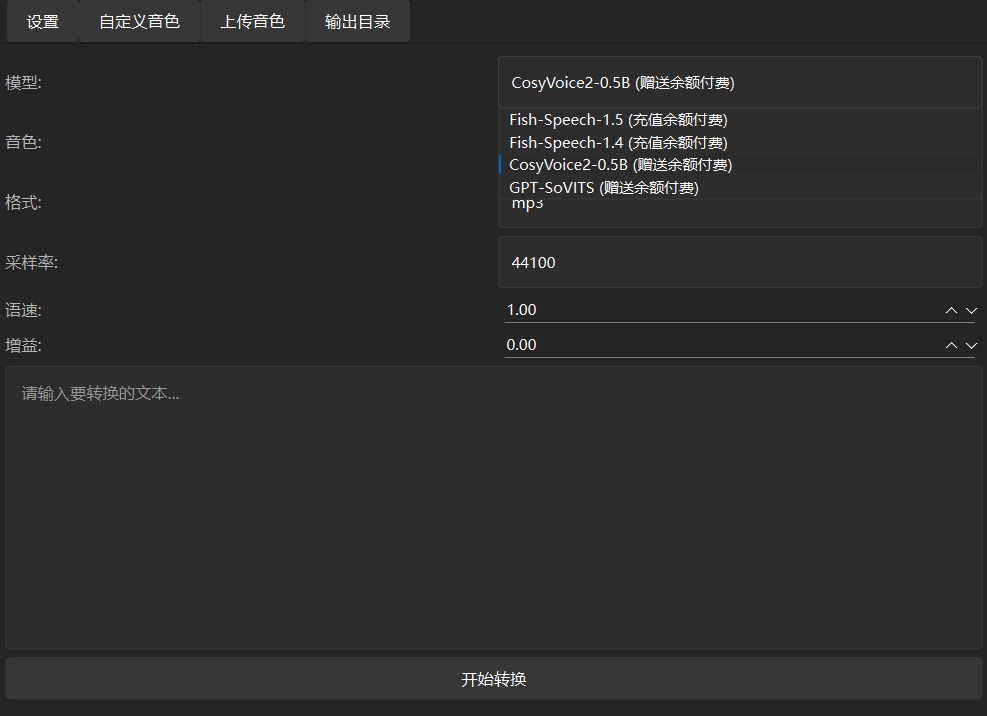
Task: Click the 音色: label
Action: click(23, 142)
